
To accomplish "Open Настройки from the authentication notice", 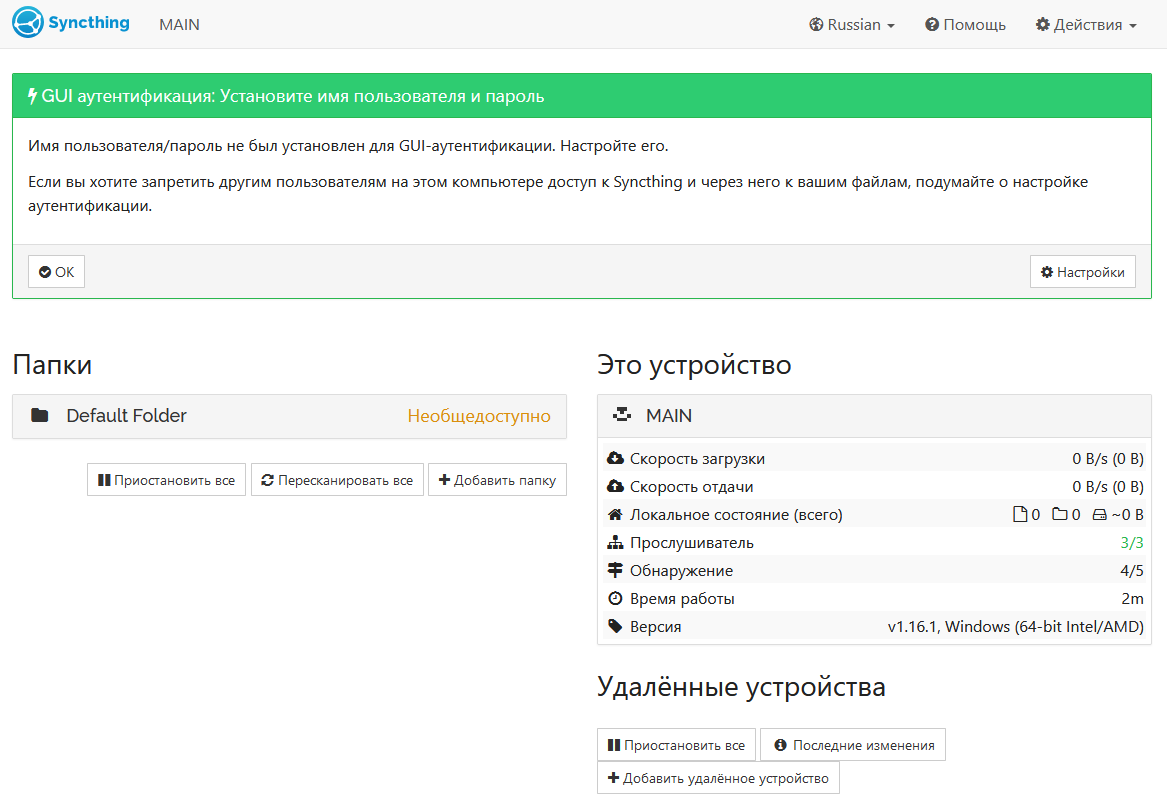I will click(x=1083, y=272).
